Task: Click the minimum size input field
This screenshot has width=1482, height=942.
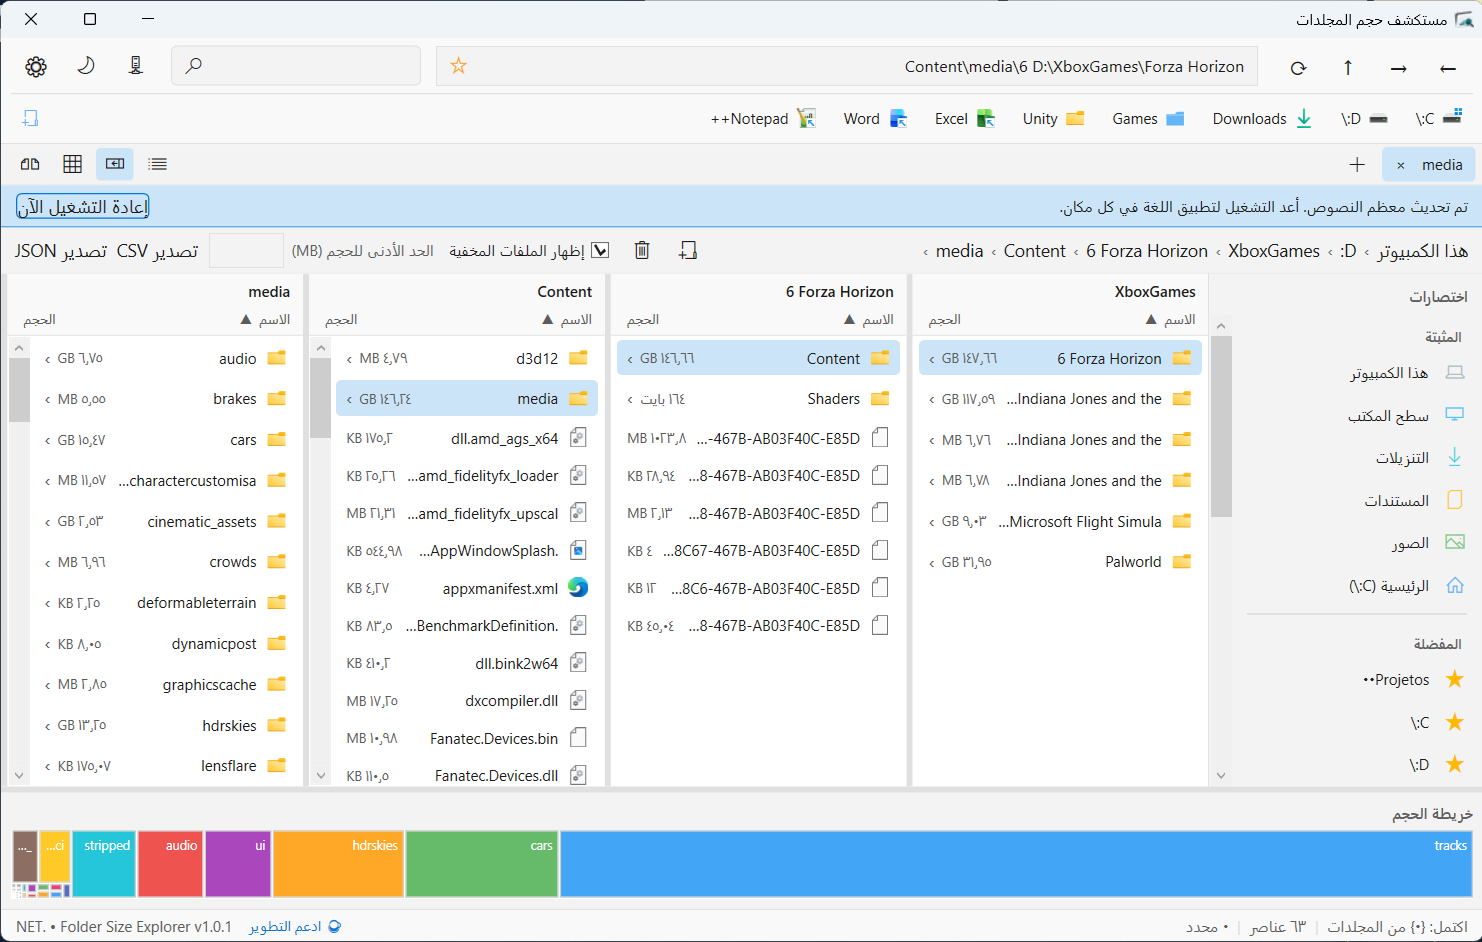Action: [247, 251]
